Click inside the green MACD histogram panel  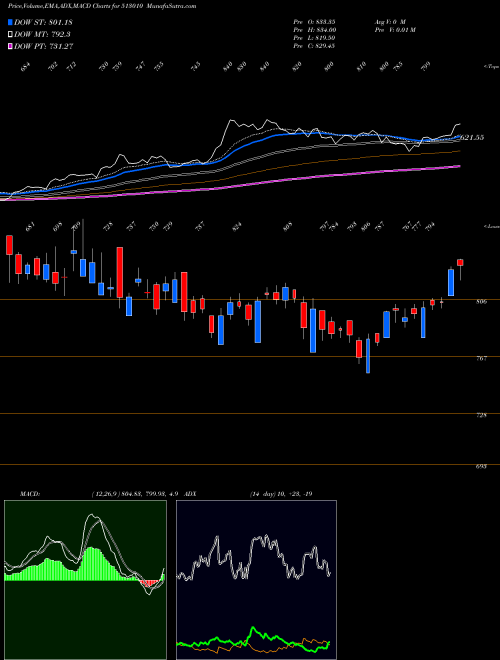coord(85,580)
